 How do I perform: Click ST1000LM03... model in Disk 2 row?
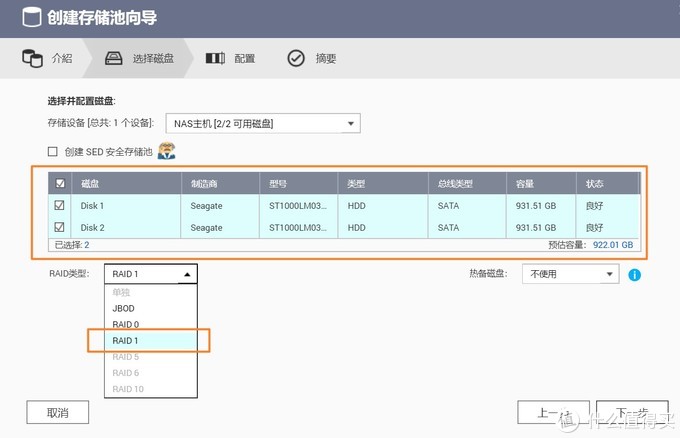(298, 228)
